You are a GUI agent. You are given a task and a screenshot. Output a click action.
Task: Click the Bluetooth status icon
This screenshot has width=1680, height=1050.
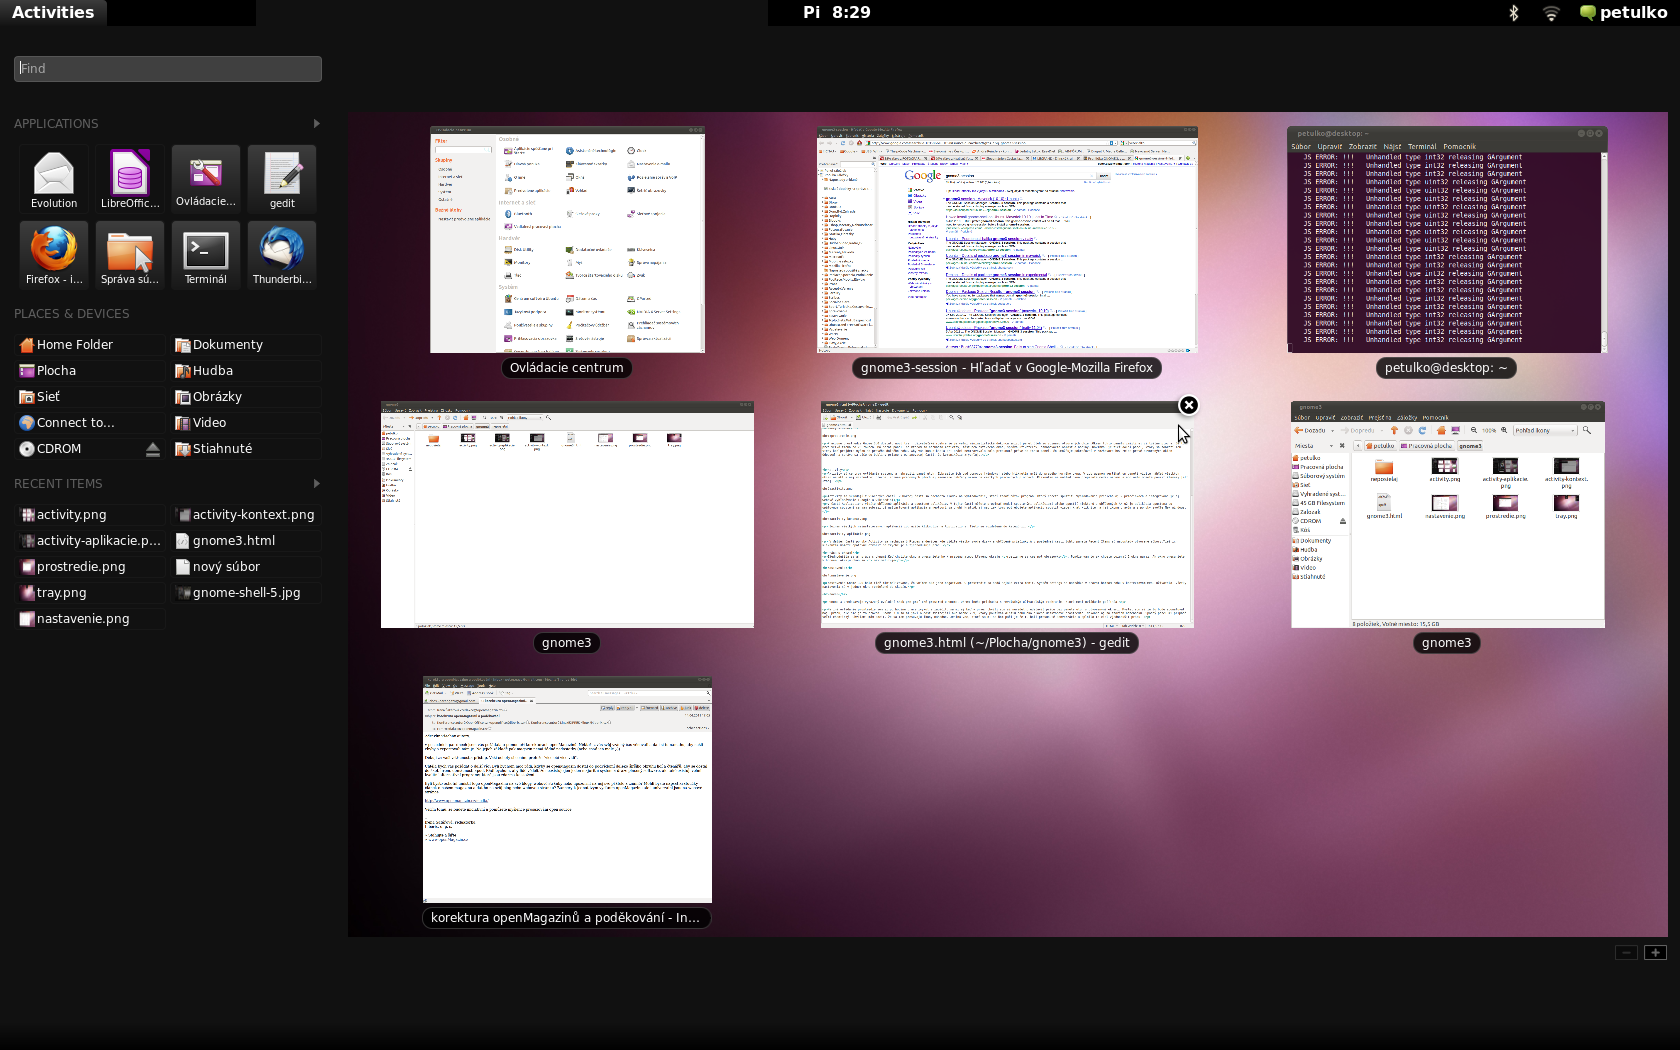(1513, 13)
